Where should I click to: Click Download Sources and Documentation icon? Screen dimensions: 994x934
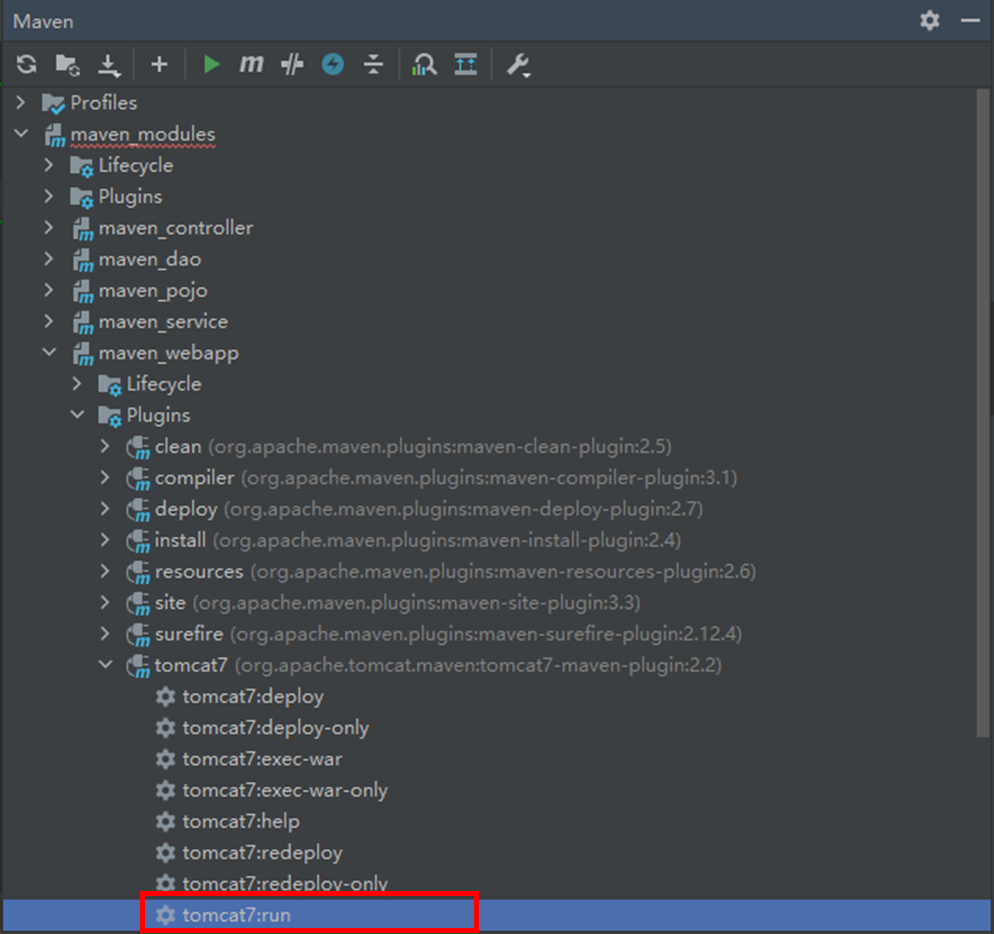(109, 65)
